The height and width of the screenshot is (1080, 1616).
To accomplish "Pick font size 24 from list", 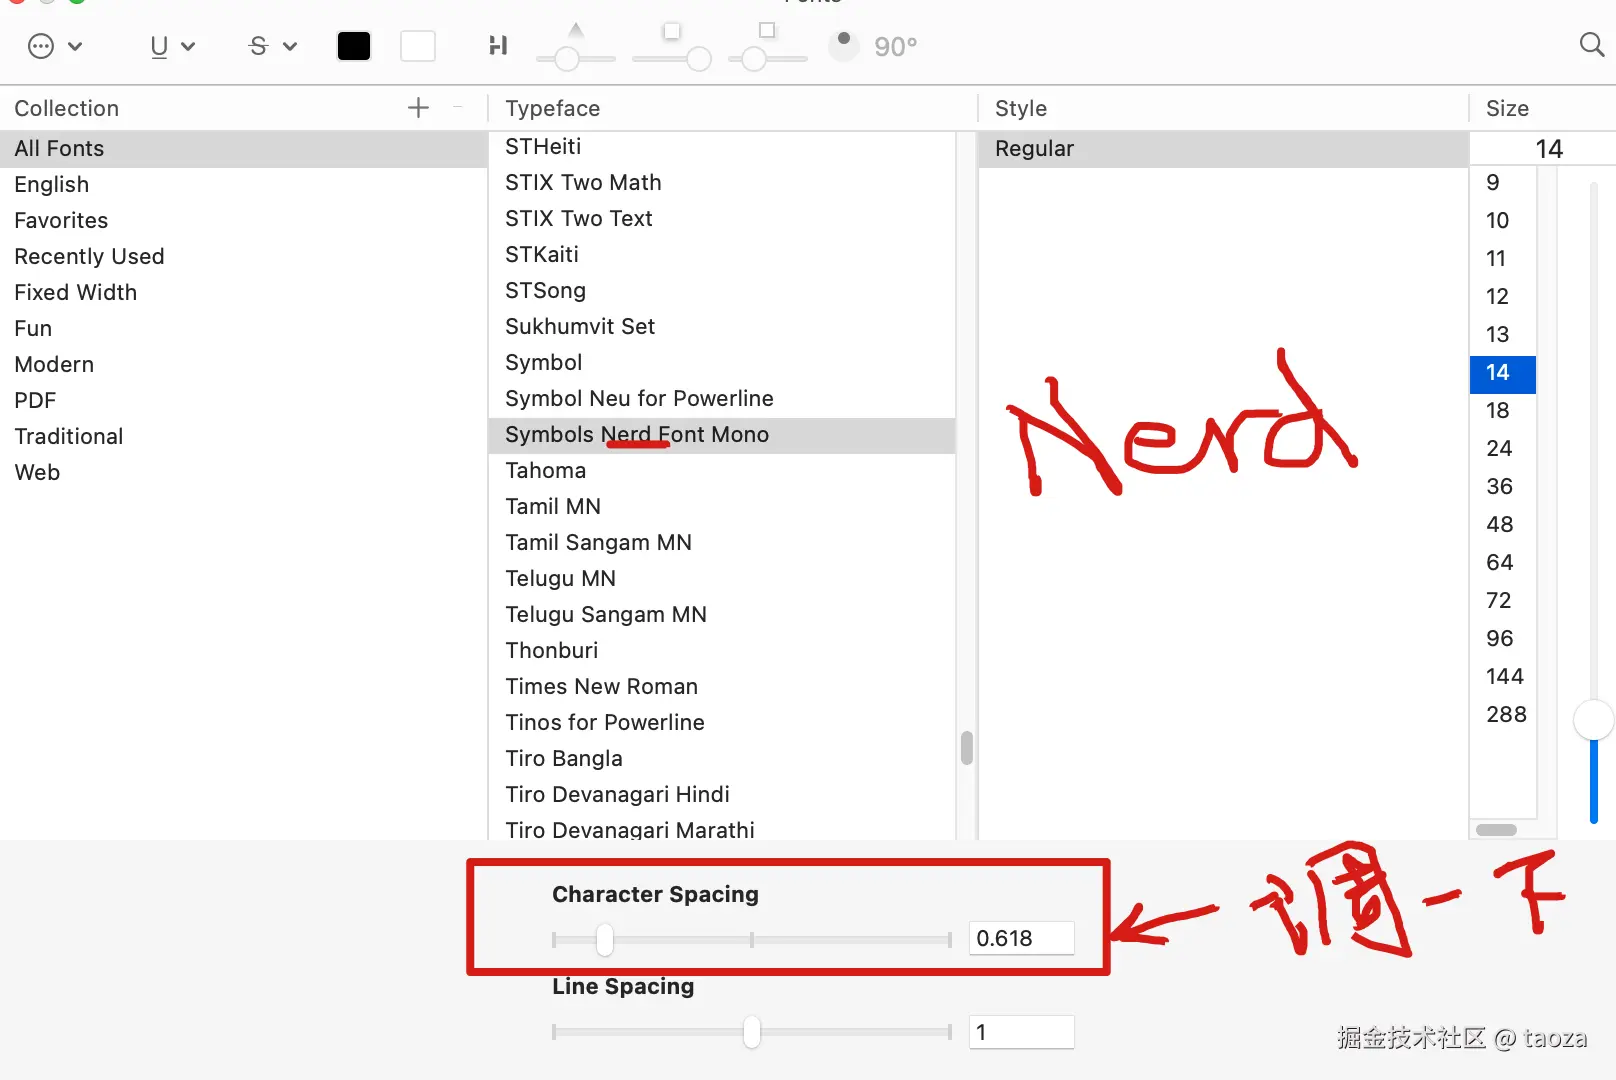I will (1498, 448).
